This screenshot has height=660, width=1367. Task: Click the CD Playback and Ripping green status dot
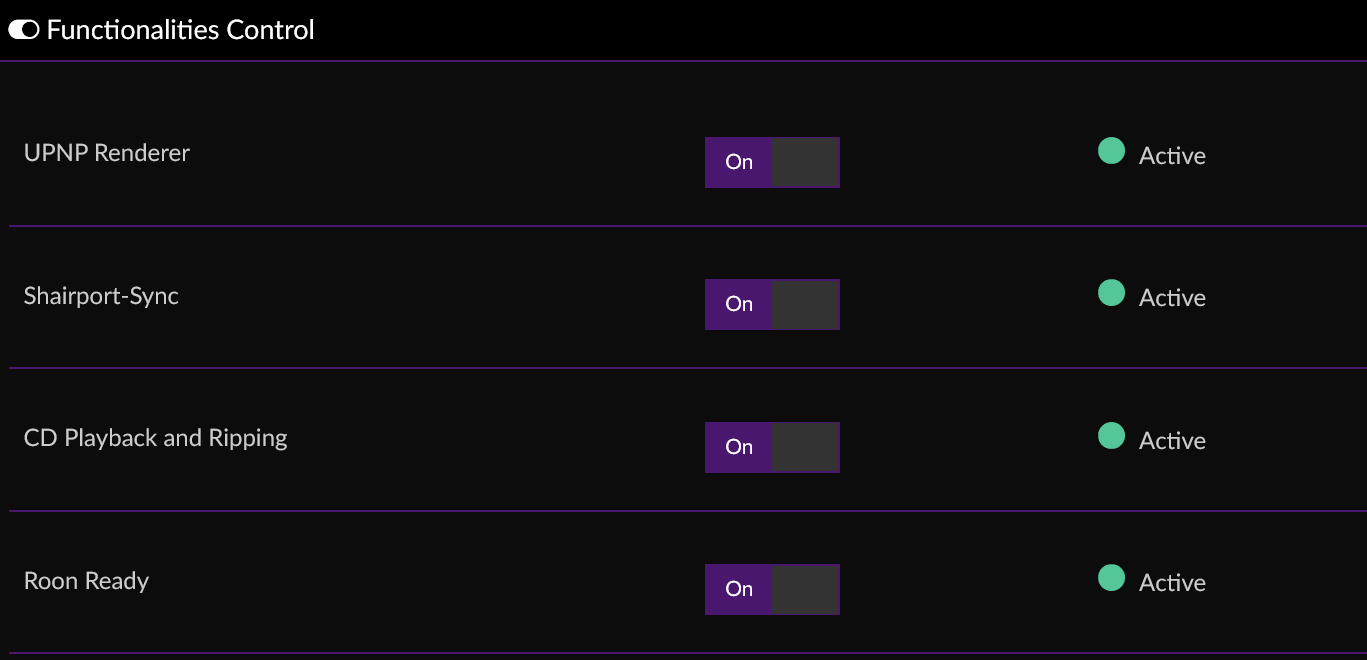[1111, 436]
